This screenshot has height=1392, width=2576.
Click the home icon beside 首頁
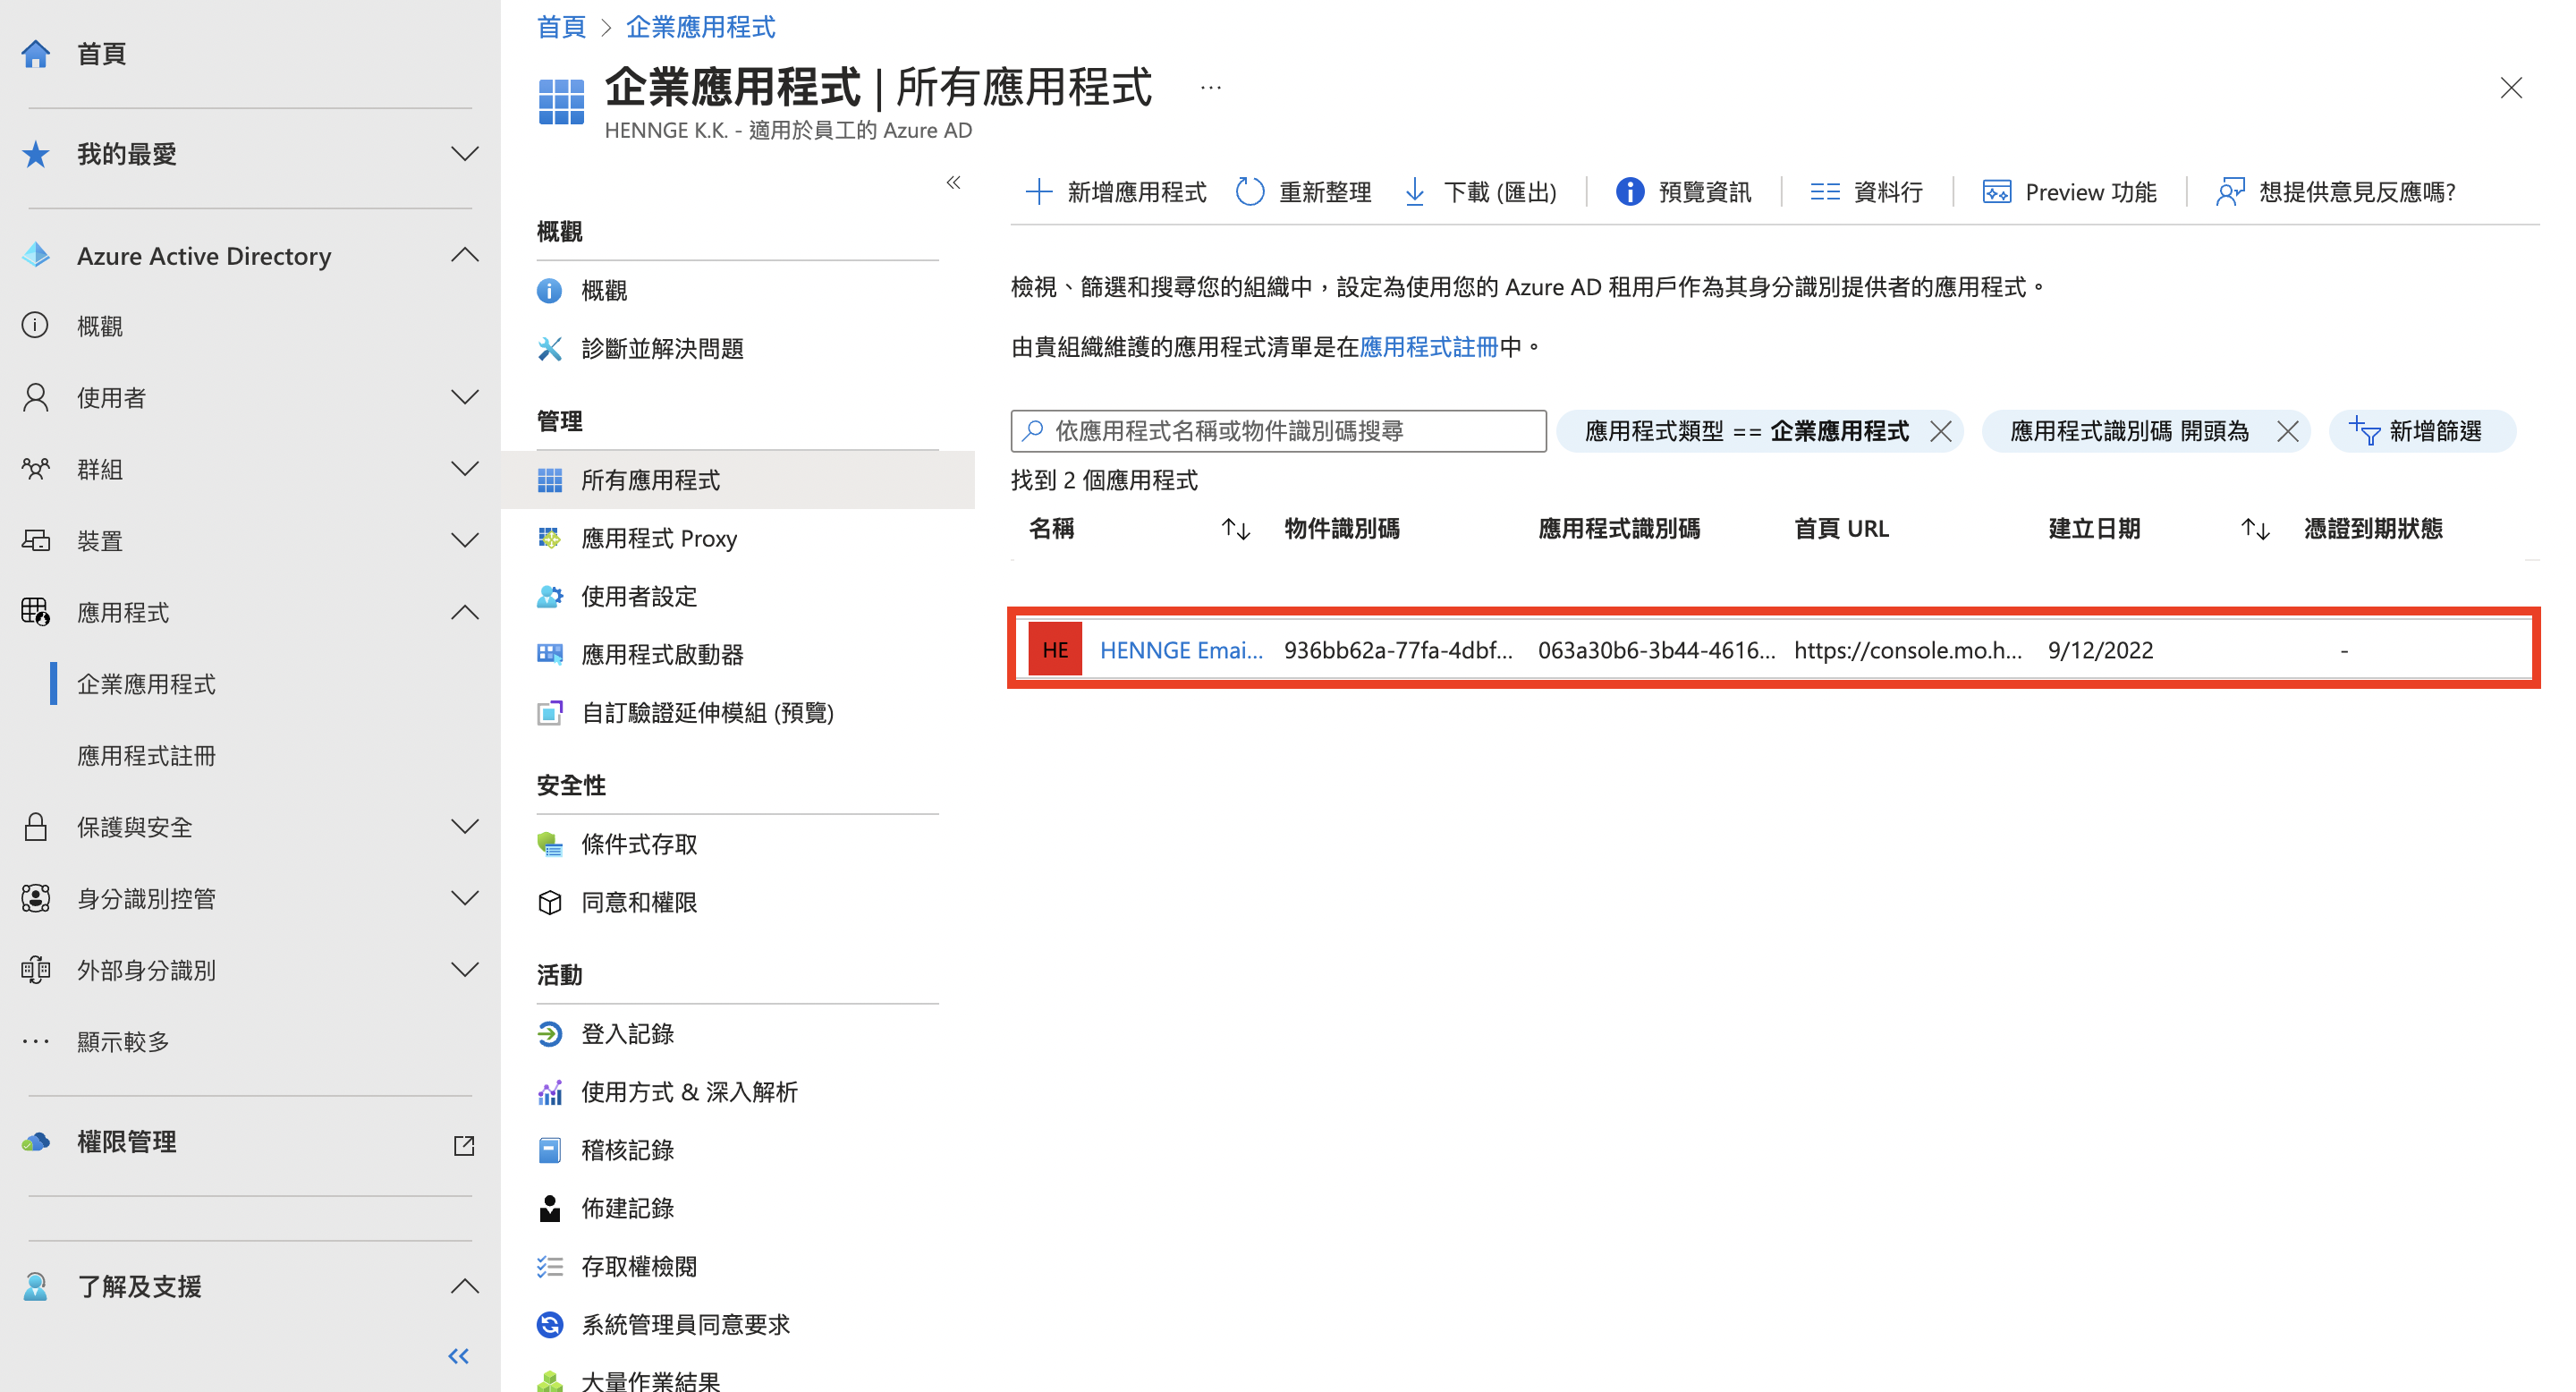(x=36, y=54)
